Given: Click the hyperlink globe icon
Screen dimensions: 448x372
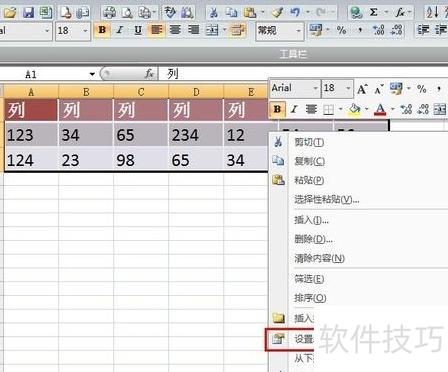Looking at the screenshot, I should pyautogui.click(x=356, y=12).
